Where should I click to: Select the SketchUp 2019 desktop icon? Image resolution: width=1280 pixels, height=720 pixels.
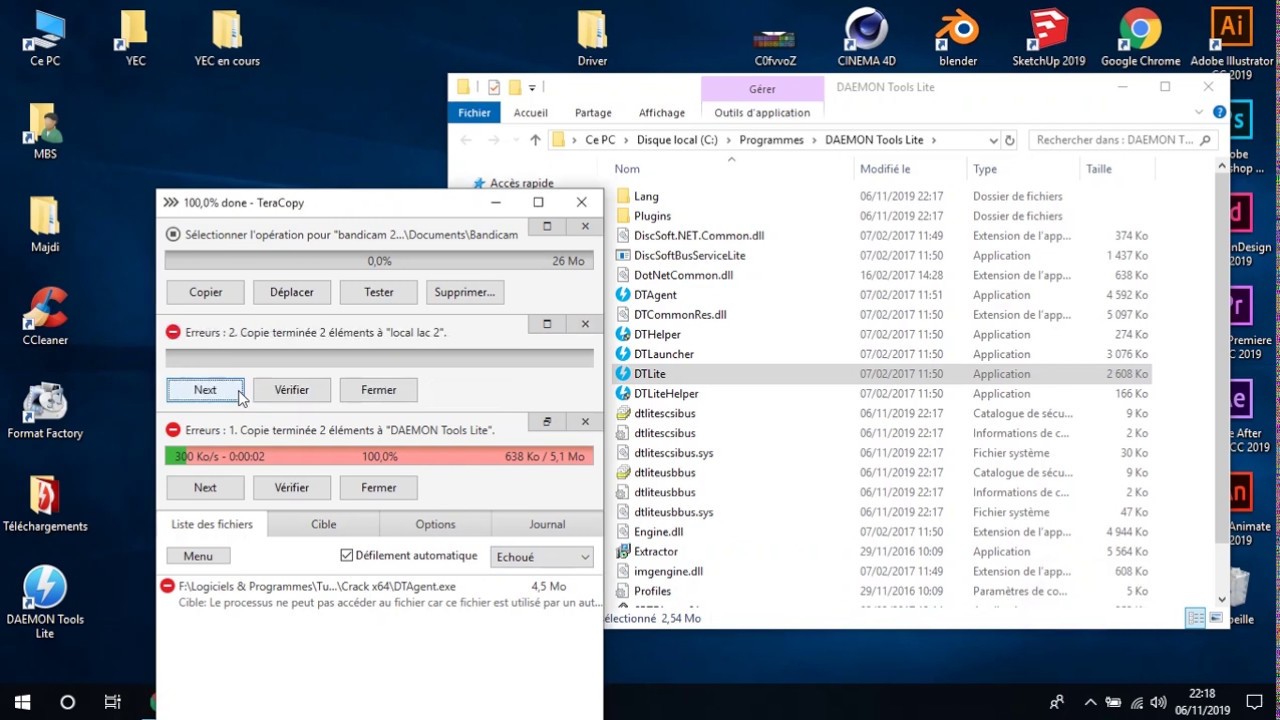pos(1048,38)
